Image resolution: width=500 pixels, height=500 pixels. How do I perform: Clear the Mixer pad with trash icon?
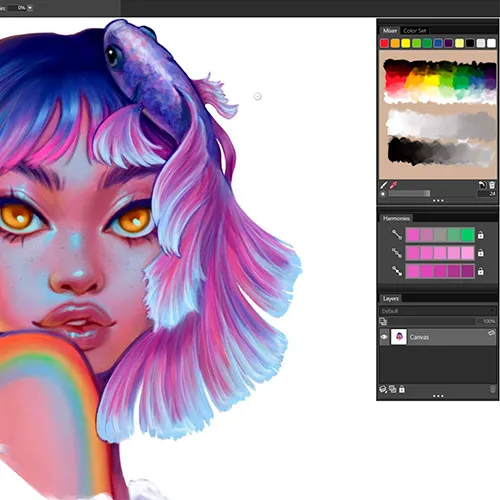click(x=492, y=185)
